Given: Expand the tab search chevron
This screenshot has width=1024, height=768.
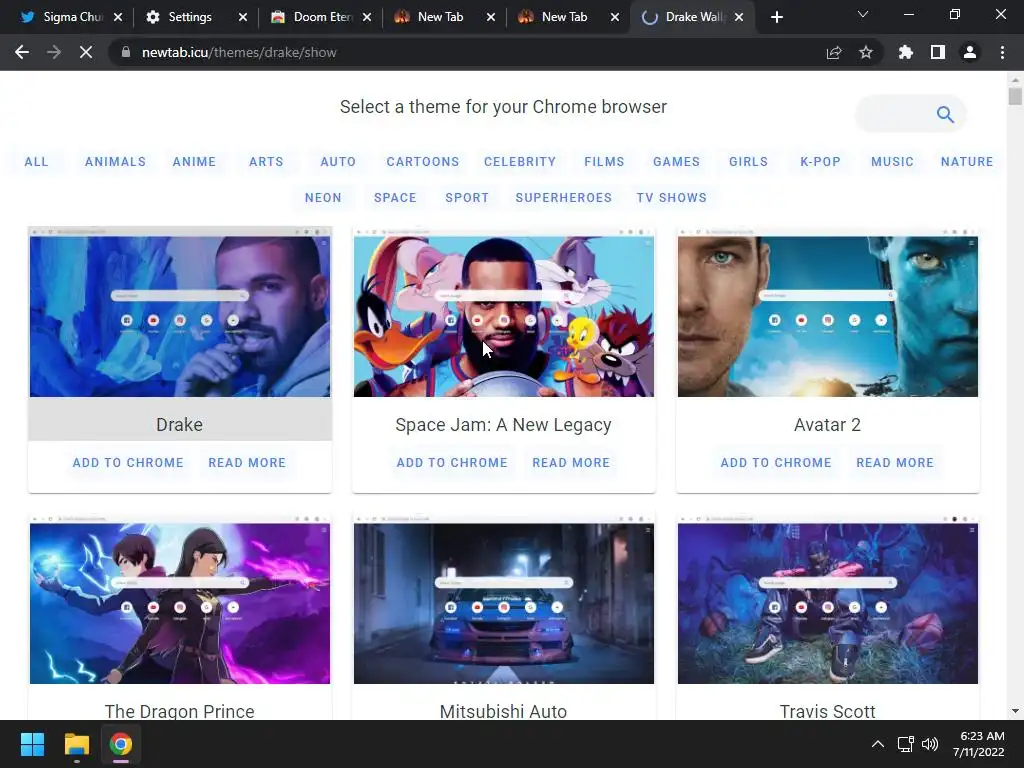Looking at the screenshot, I should click(863, 14).
